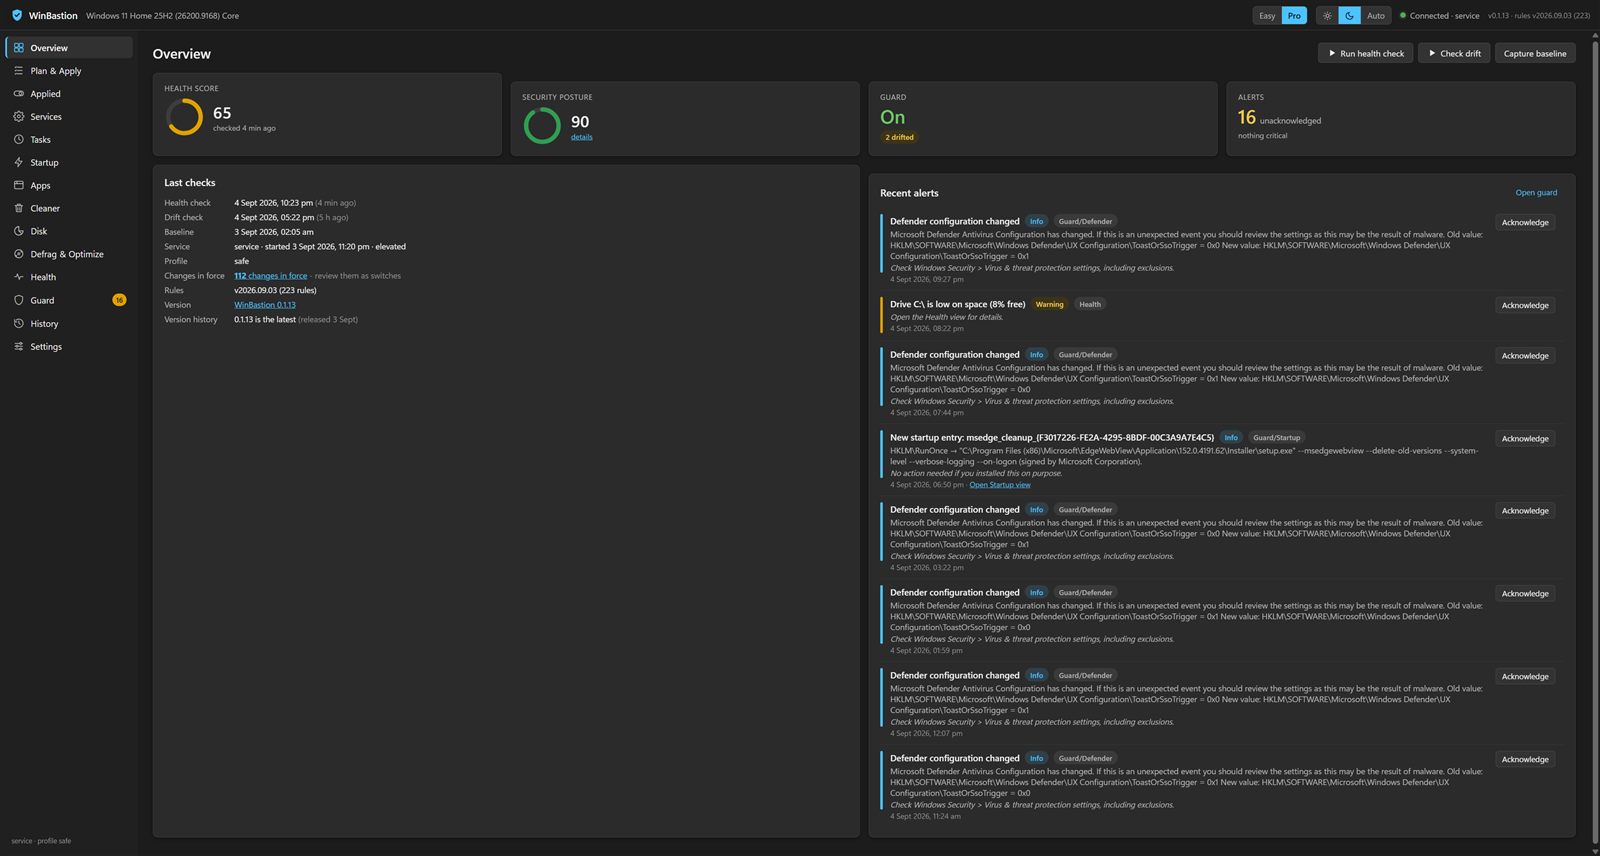Click the 'Drive C:\ is low on space' title
Screen dimensions: 1600x856
click(x=957, y=304)
